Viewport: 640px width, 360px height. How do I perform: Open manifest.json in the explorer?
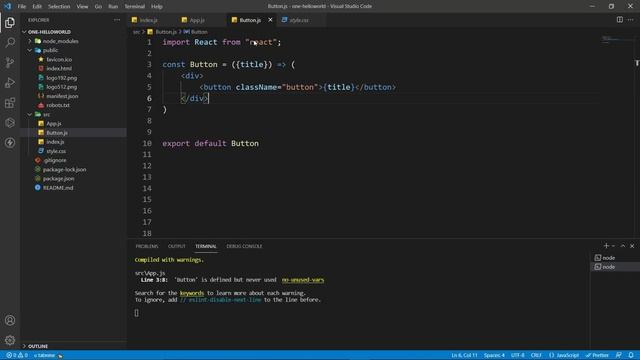click(62, 96)
